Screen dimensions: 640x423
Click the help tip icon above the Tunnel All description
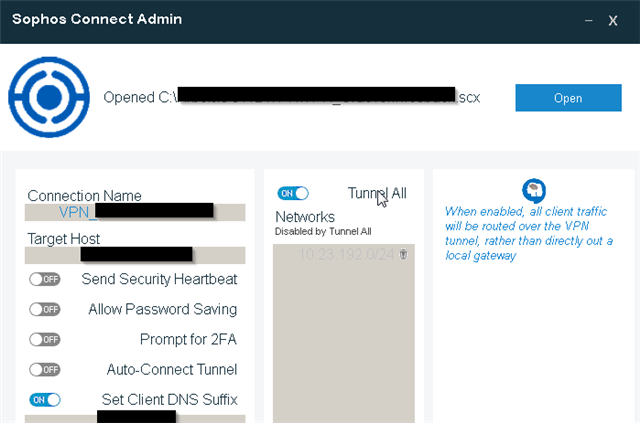[534, 190]
